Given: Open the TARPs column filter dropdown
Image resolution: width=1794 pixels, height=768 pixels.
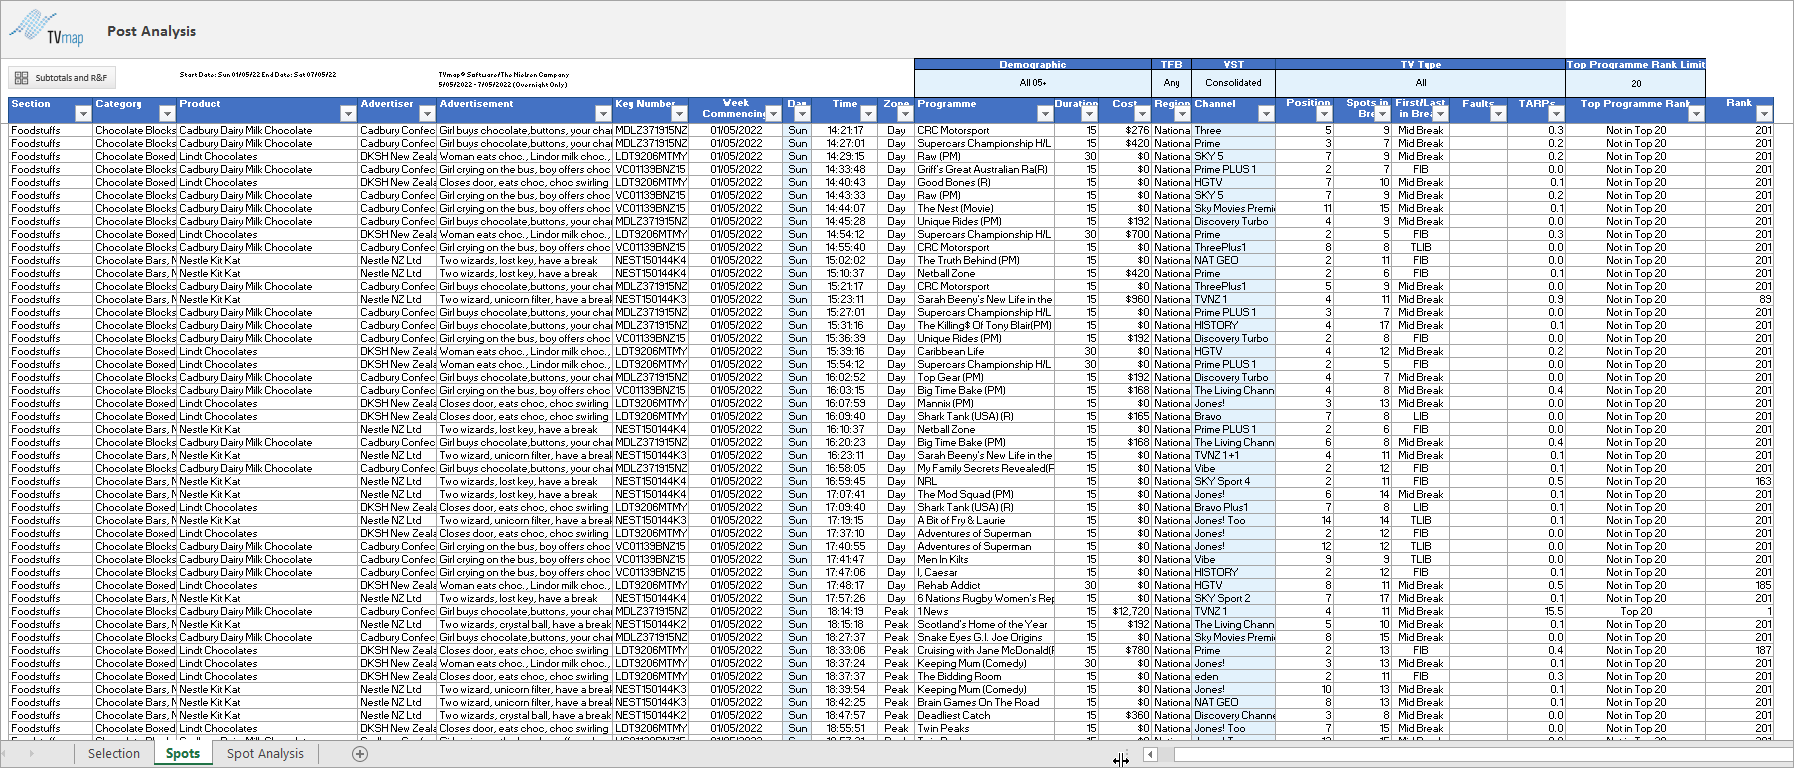Looking at the screenshot, I should 1556,114.
